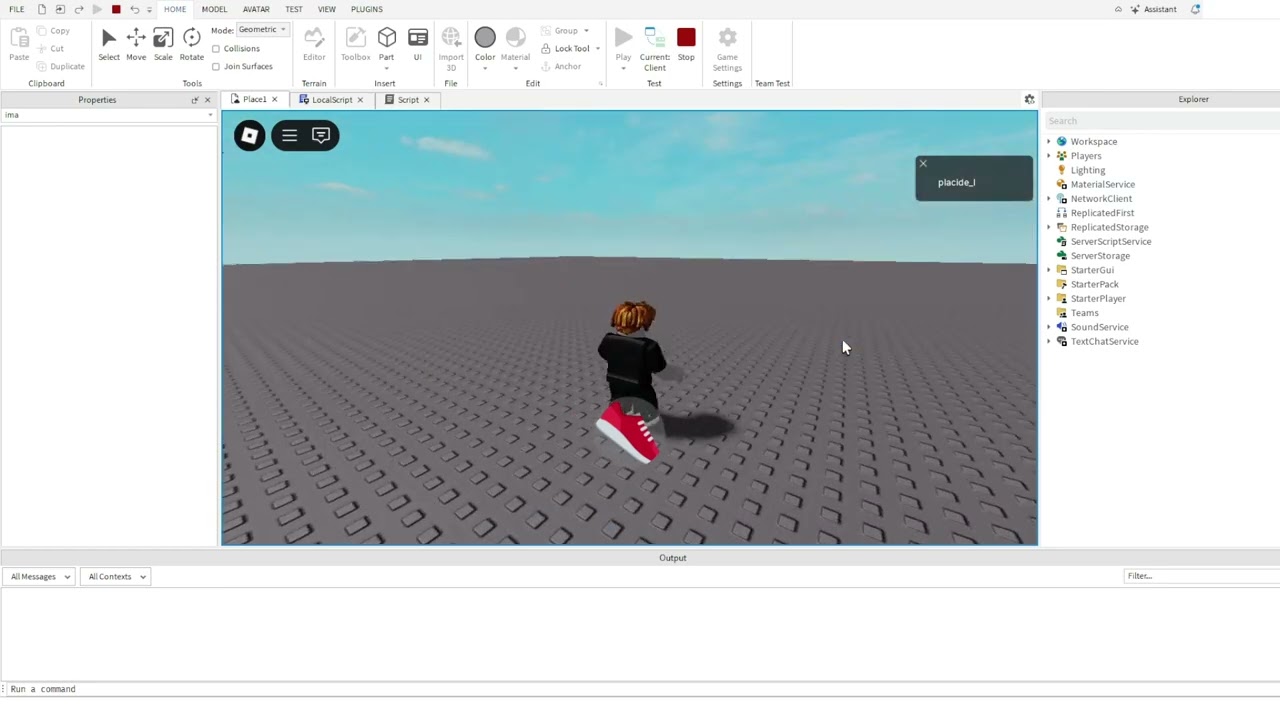Click the Lighting bulb icon
Image resolution: width=1280 pixels, height=720 pixels.
coord(1062,170)
